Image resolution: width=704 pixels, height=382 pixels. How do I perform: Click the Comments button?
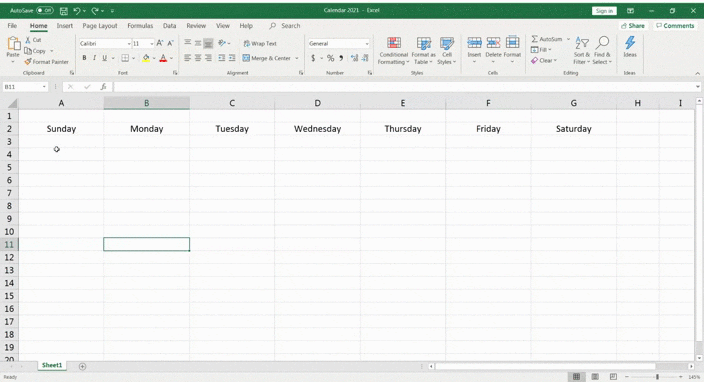coord(675,26)
